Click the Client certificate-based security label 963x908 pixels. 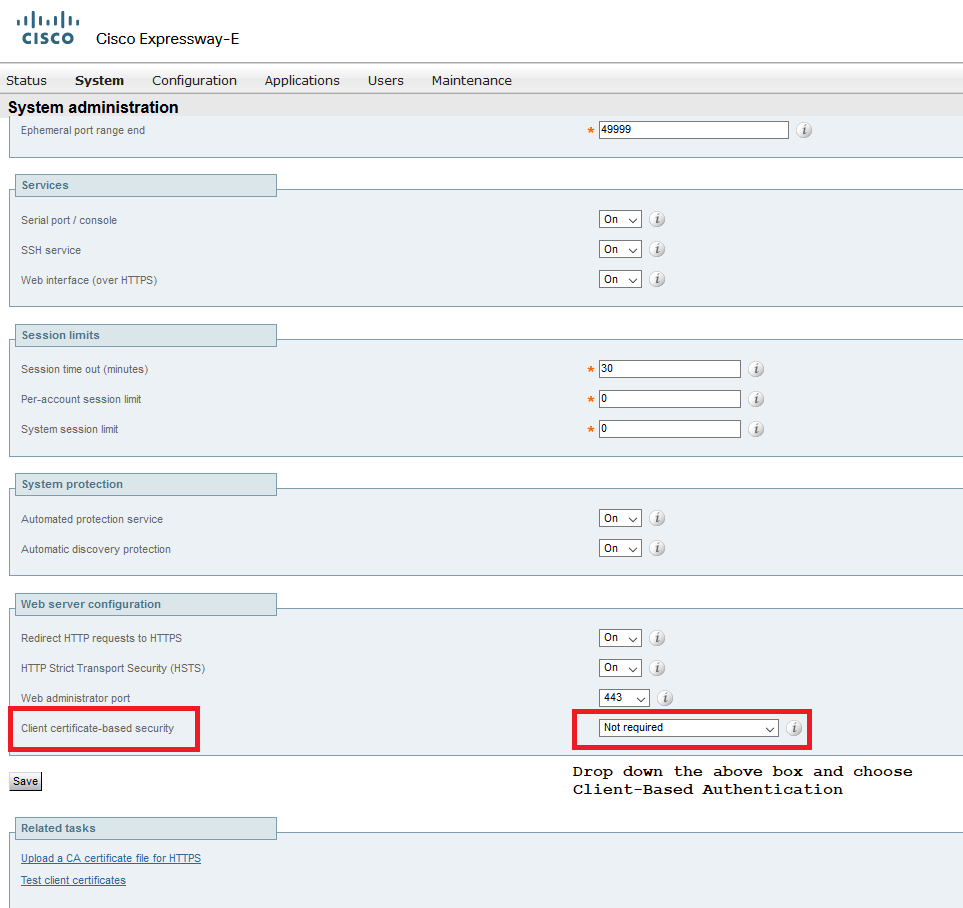click(98, 729)
